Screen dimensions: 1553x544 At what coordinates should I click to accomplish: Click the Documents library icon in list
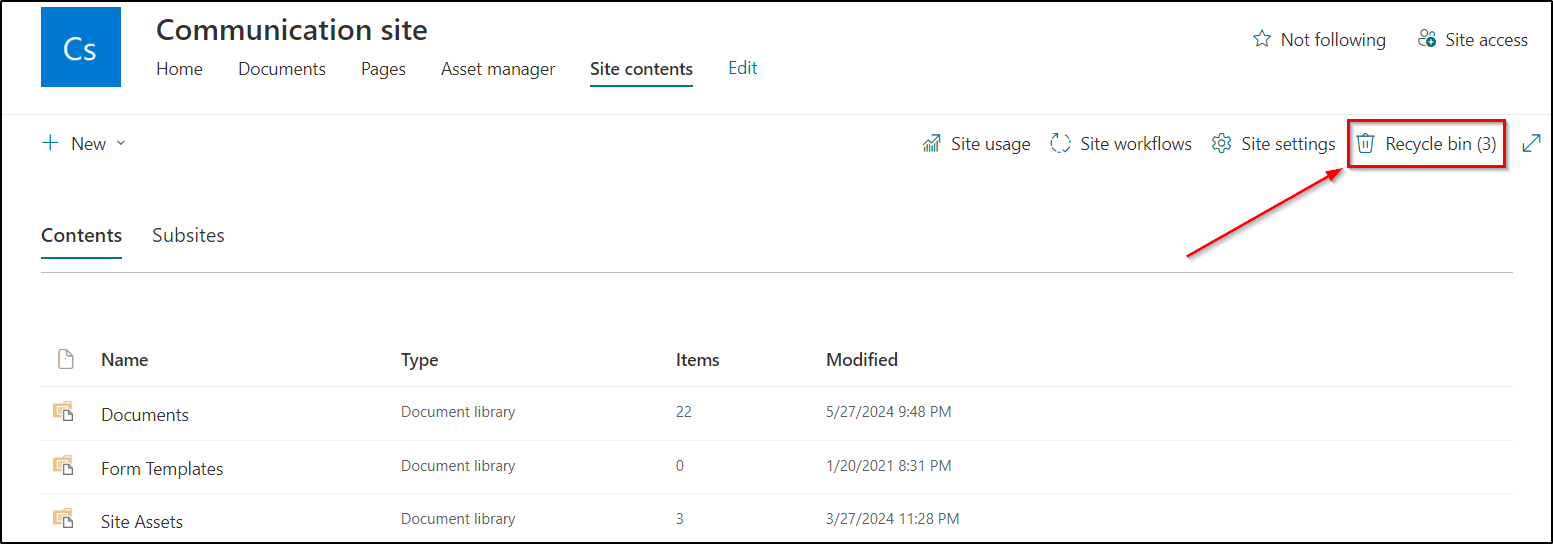pos(64,413)
